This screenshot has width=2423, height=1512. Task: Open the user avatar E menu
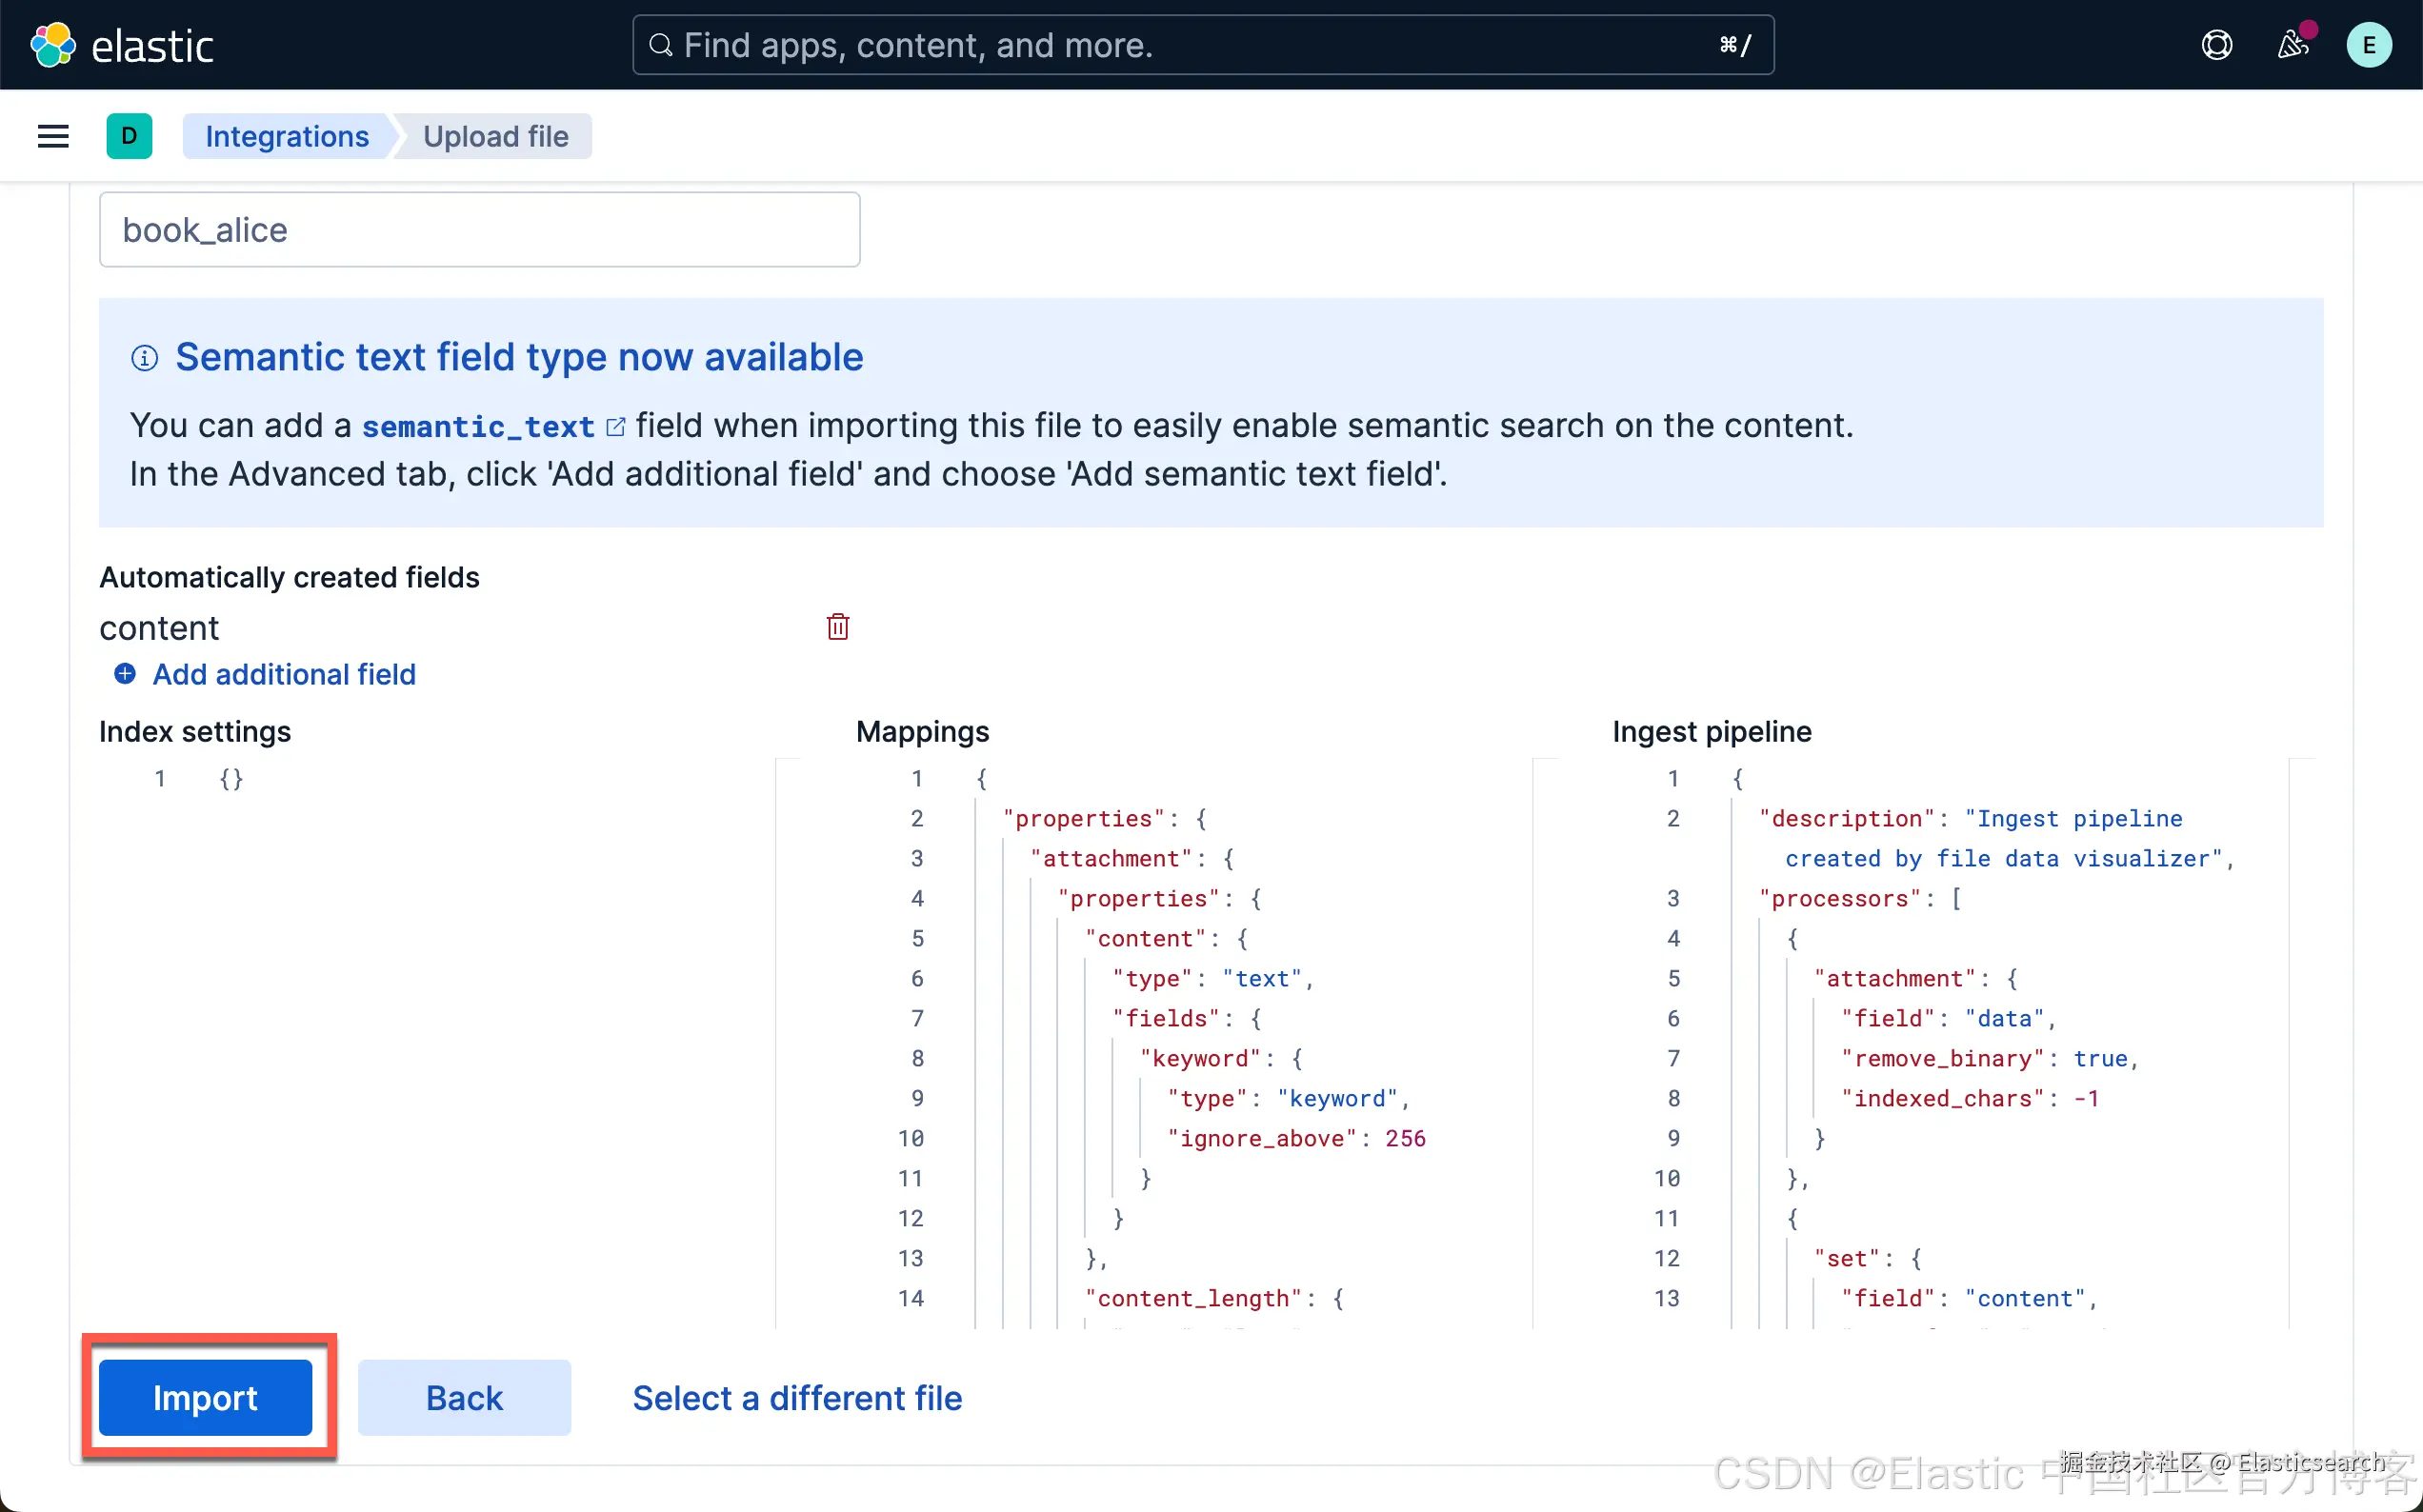click(2368, 45)
